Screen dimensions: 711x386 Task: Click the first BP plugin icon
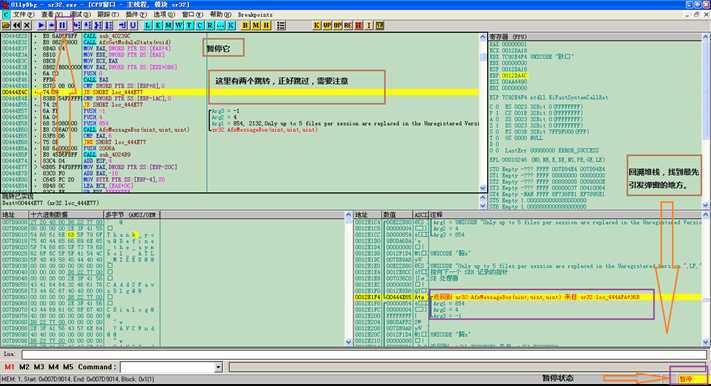click(x=327, y=25)
